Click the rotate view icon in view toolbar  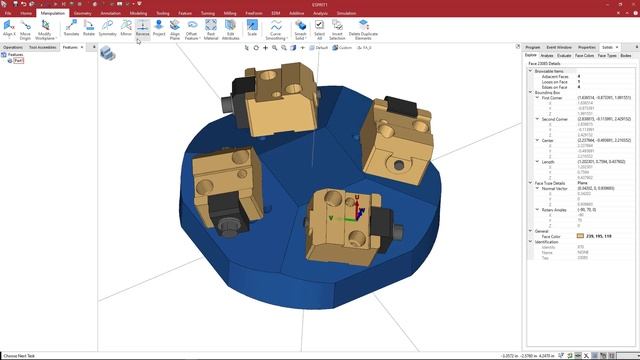[256, 48]
